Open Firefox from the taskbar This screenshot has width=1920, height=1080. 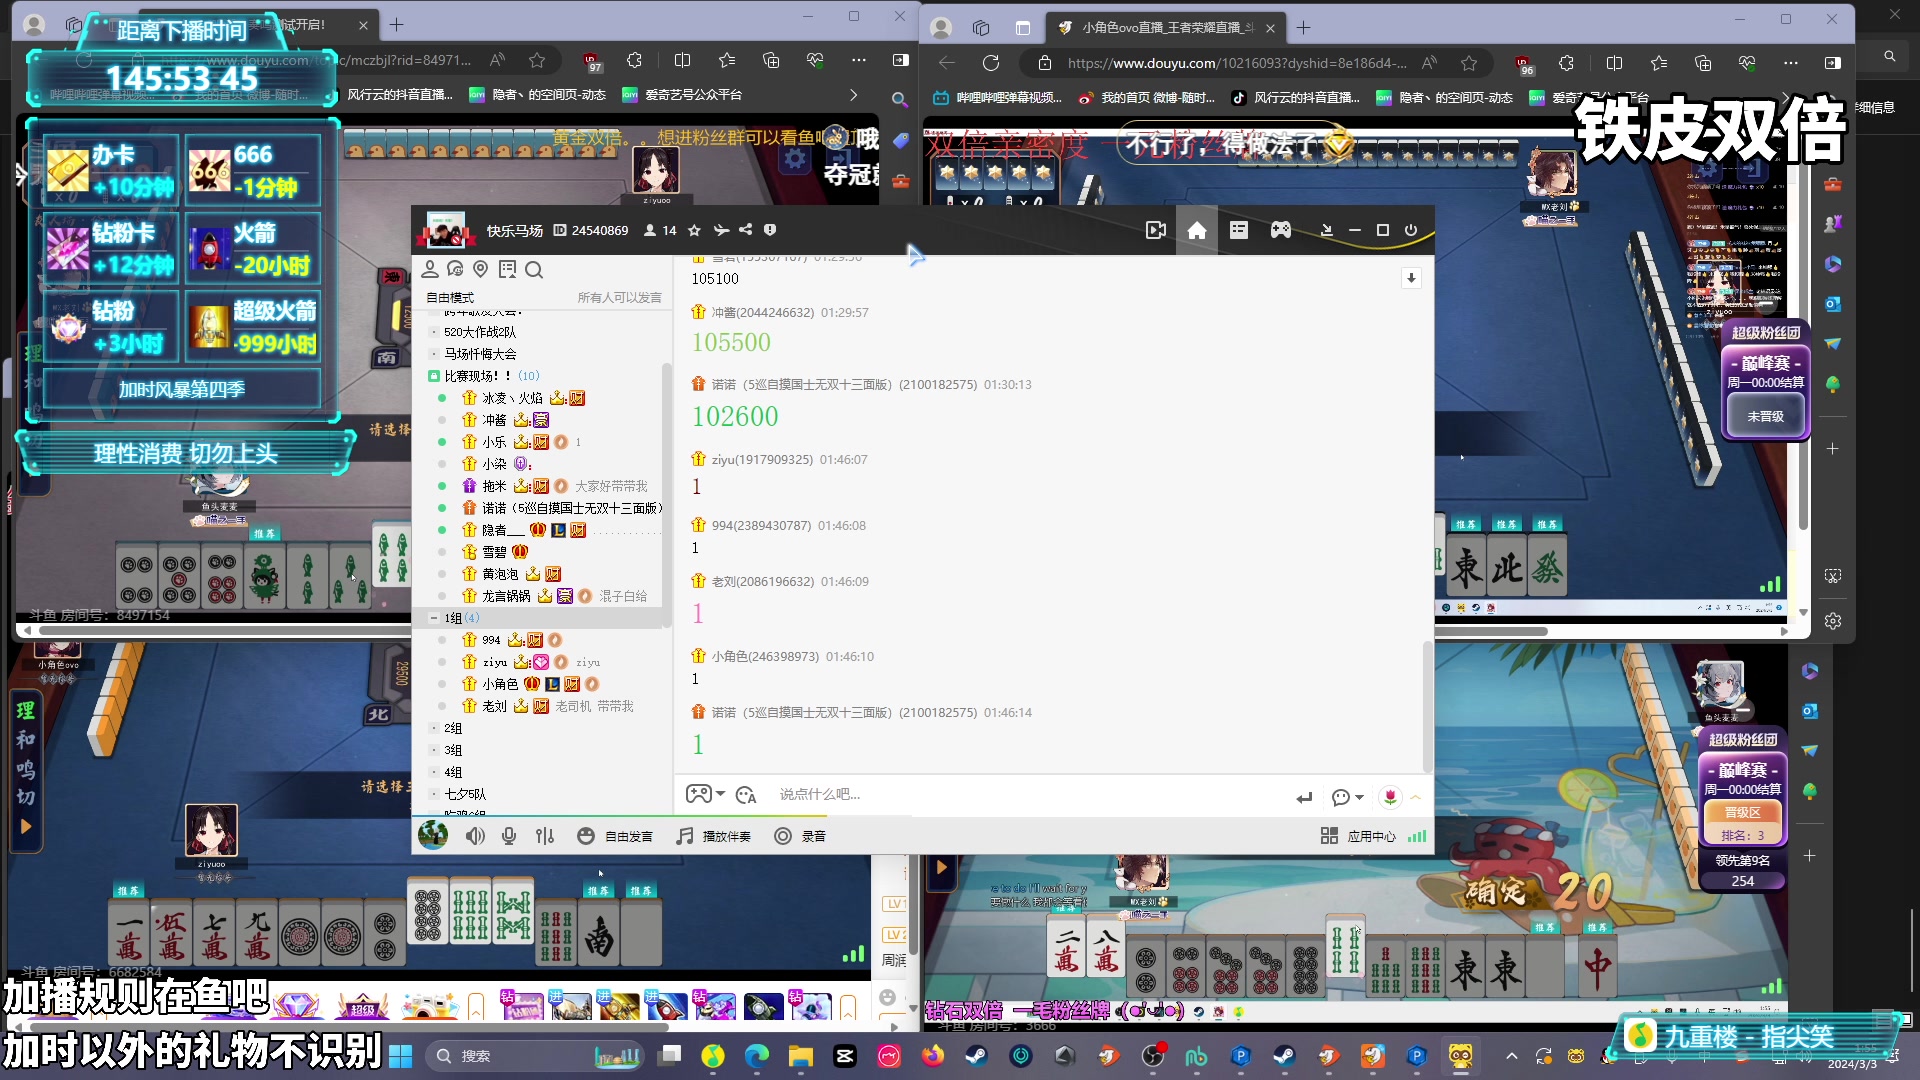932,1056
